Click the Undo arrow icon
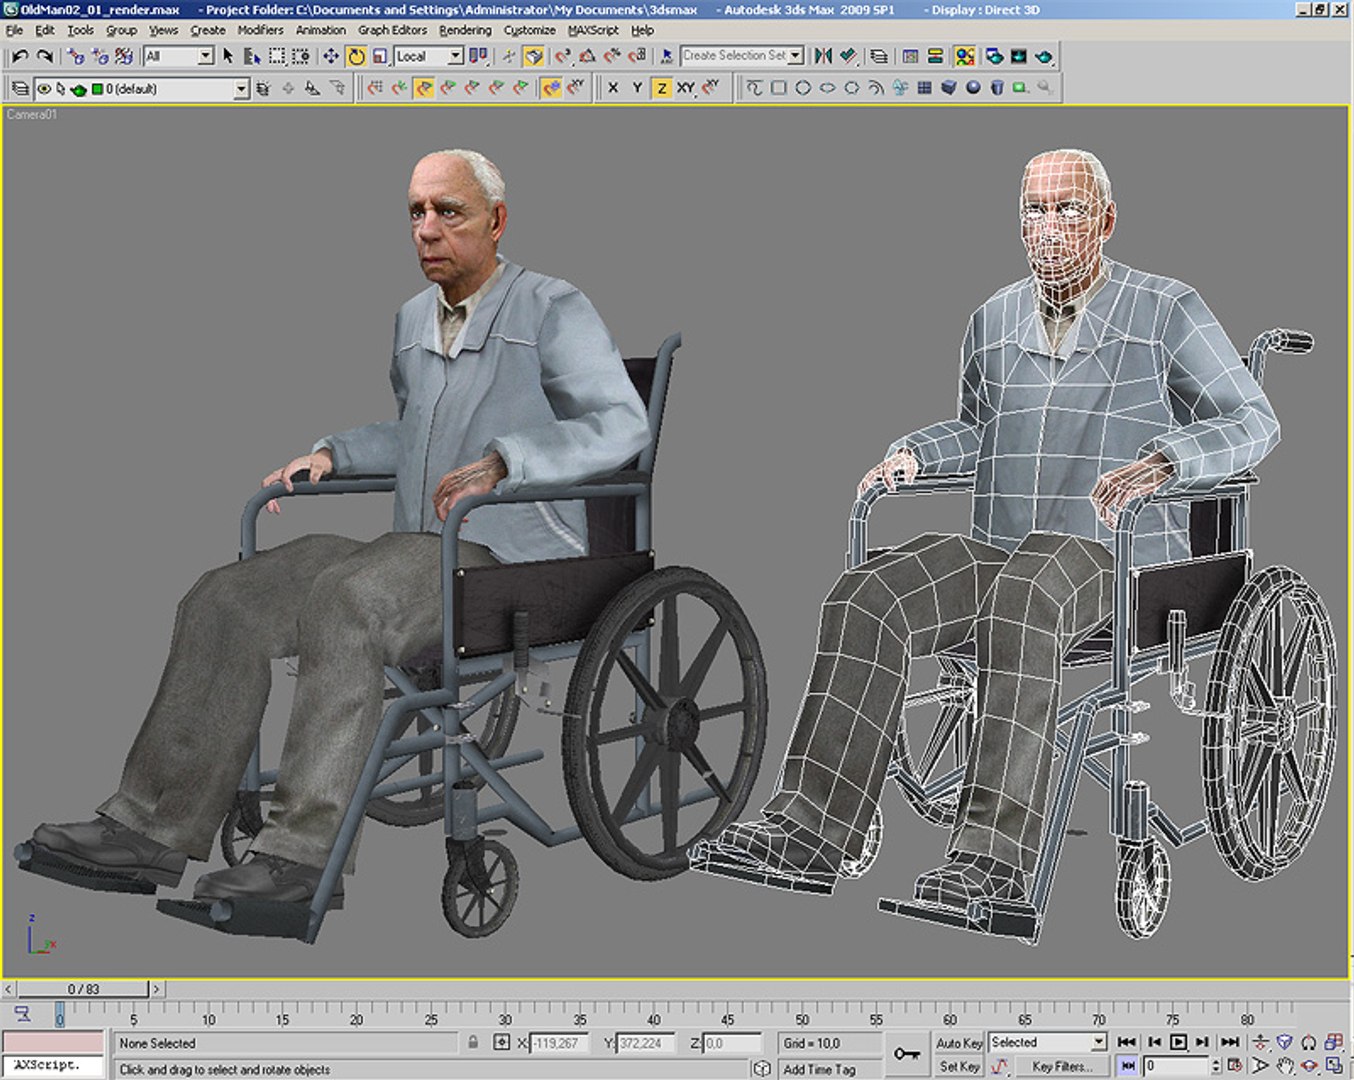Viewport: 1354px width, 1080px height. pos(20,57)
